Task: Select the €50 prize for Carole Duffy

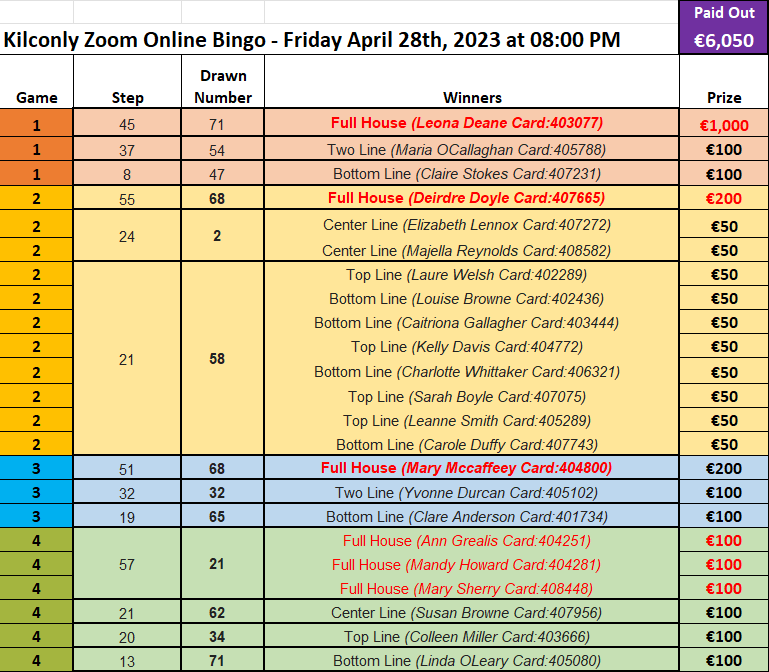Action: (x=724, y=444)
